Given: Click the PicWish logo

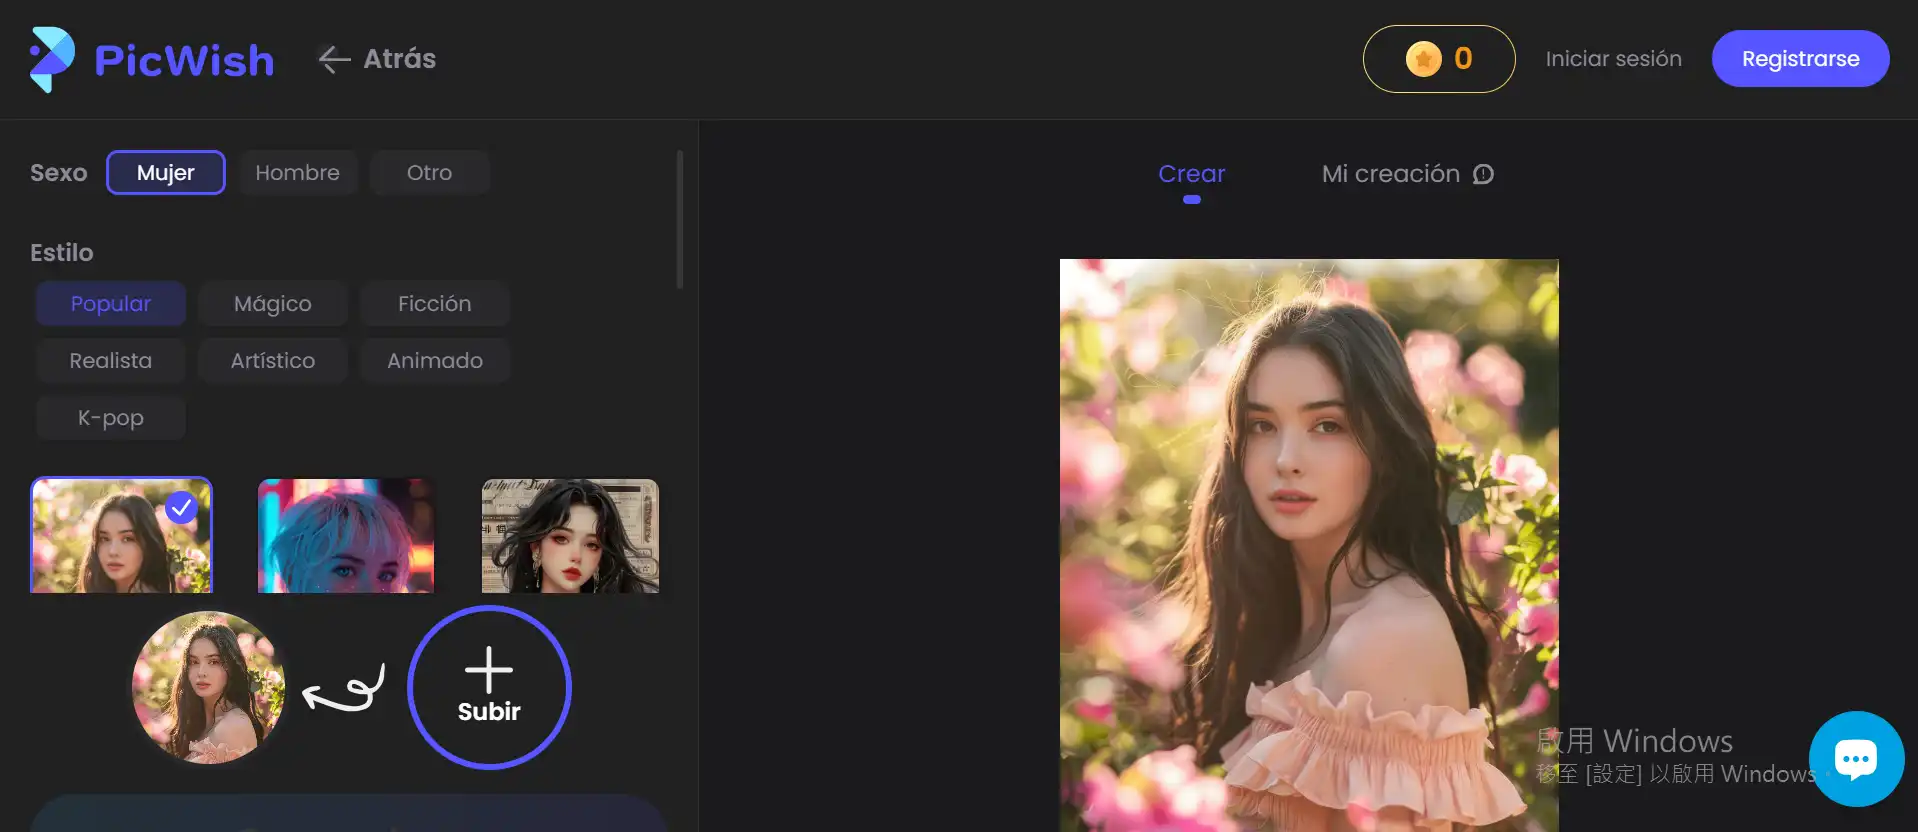Looking at the screenshot, I should click(x=152, y=59).
